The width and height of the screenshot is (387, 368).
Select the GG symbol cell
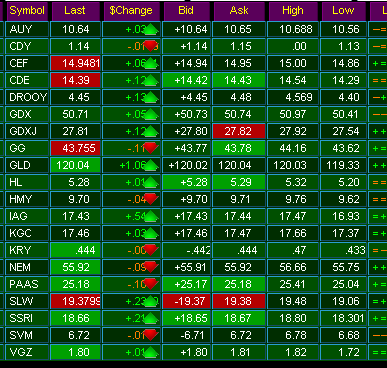pos(27,148)
